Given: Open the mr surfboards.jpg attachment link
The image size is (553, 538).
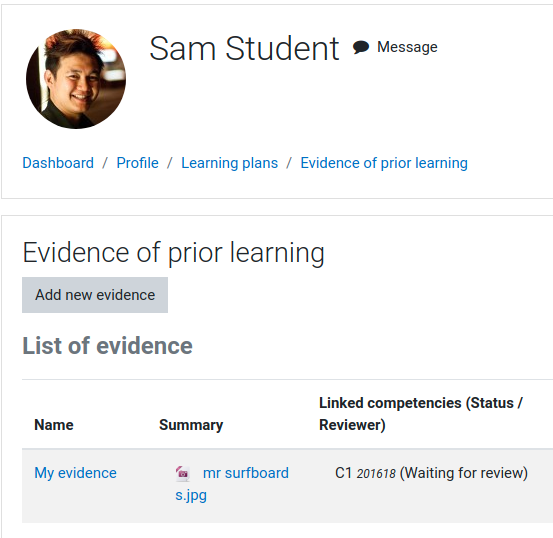Looking at the screenshot, I should pos(232,484).
